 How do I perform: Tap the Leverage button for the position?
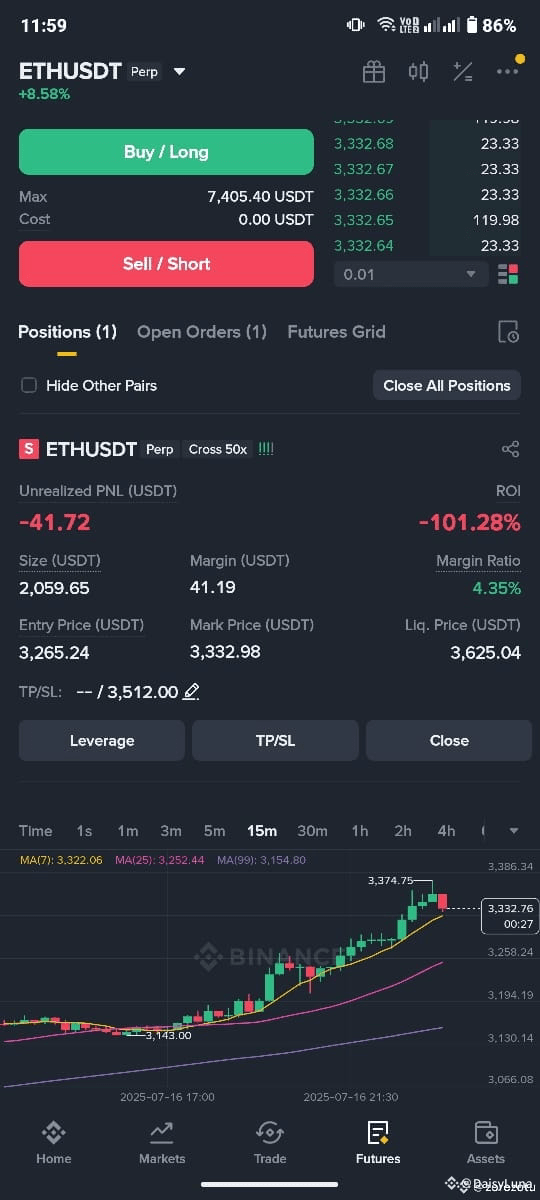pos(102,741)
